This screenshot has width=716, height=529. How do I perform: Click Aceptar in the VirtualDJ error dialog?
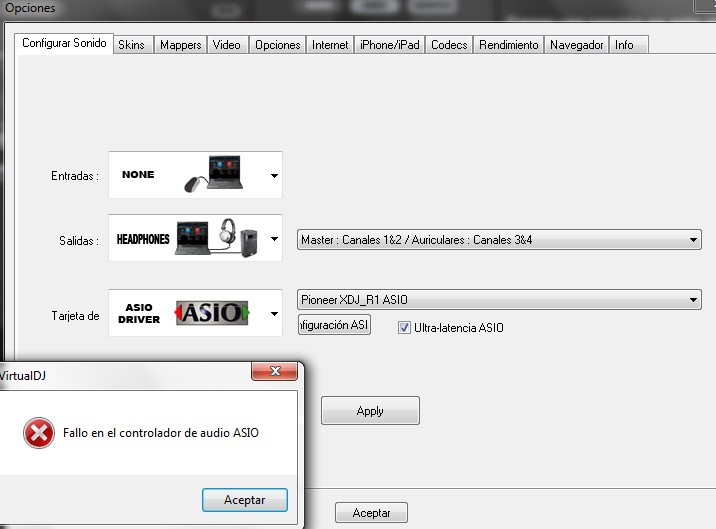(x=245, y=500)
